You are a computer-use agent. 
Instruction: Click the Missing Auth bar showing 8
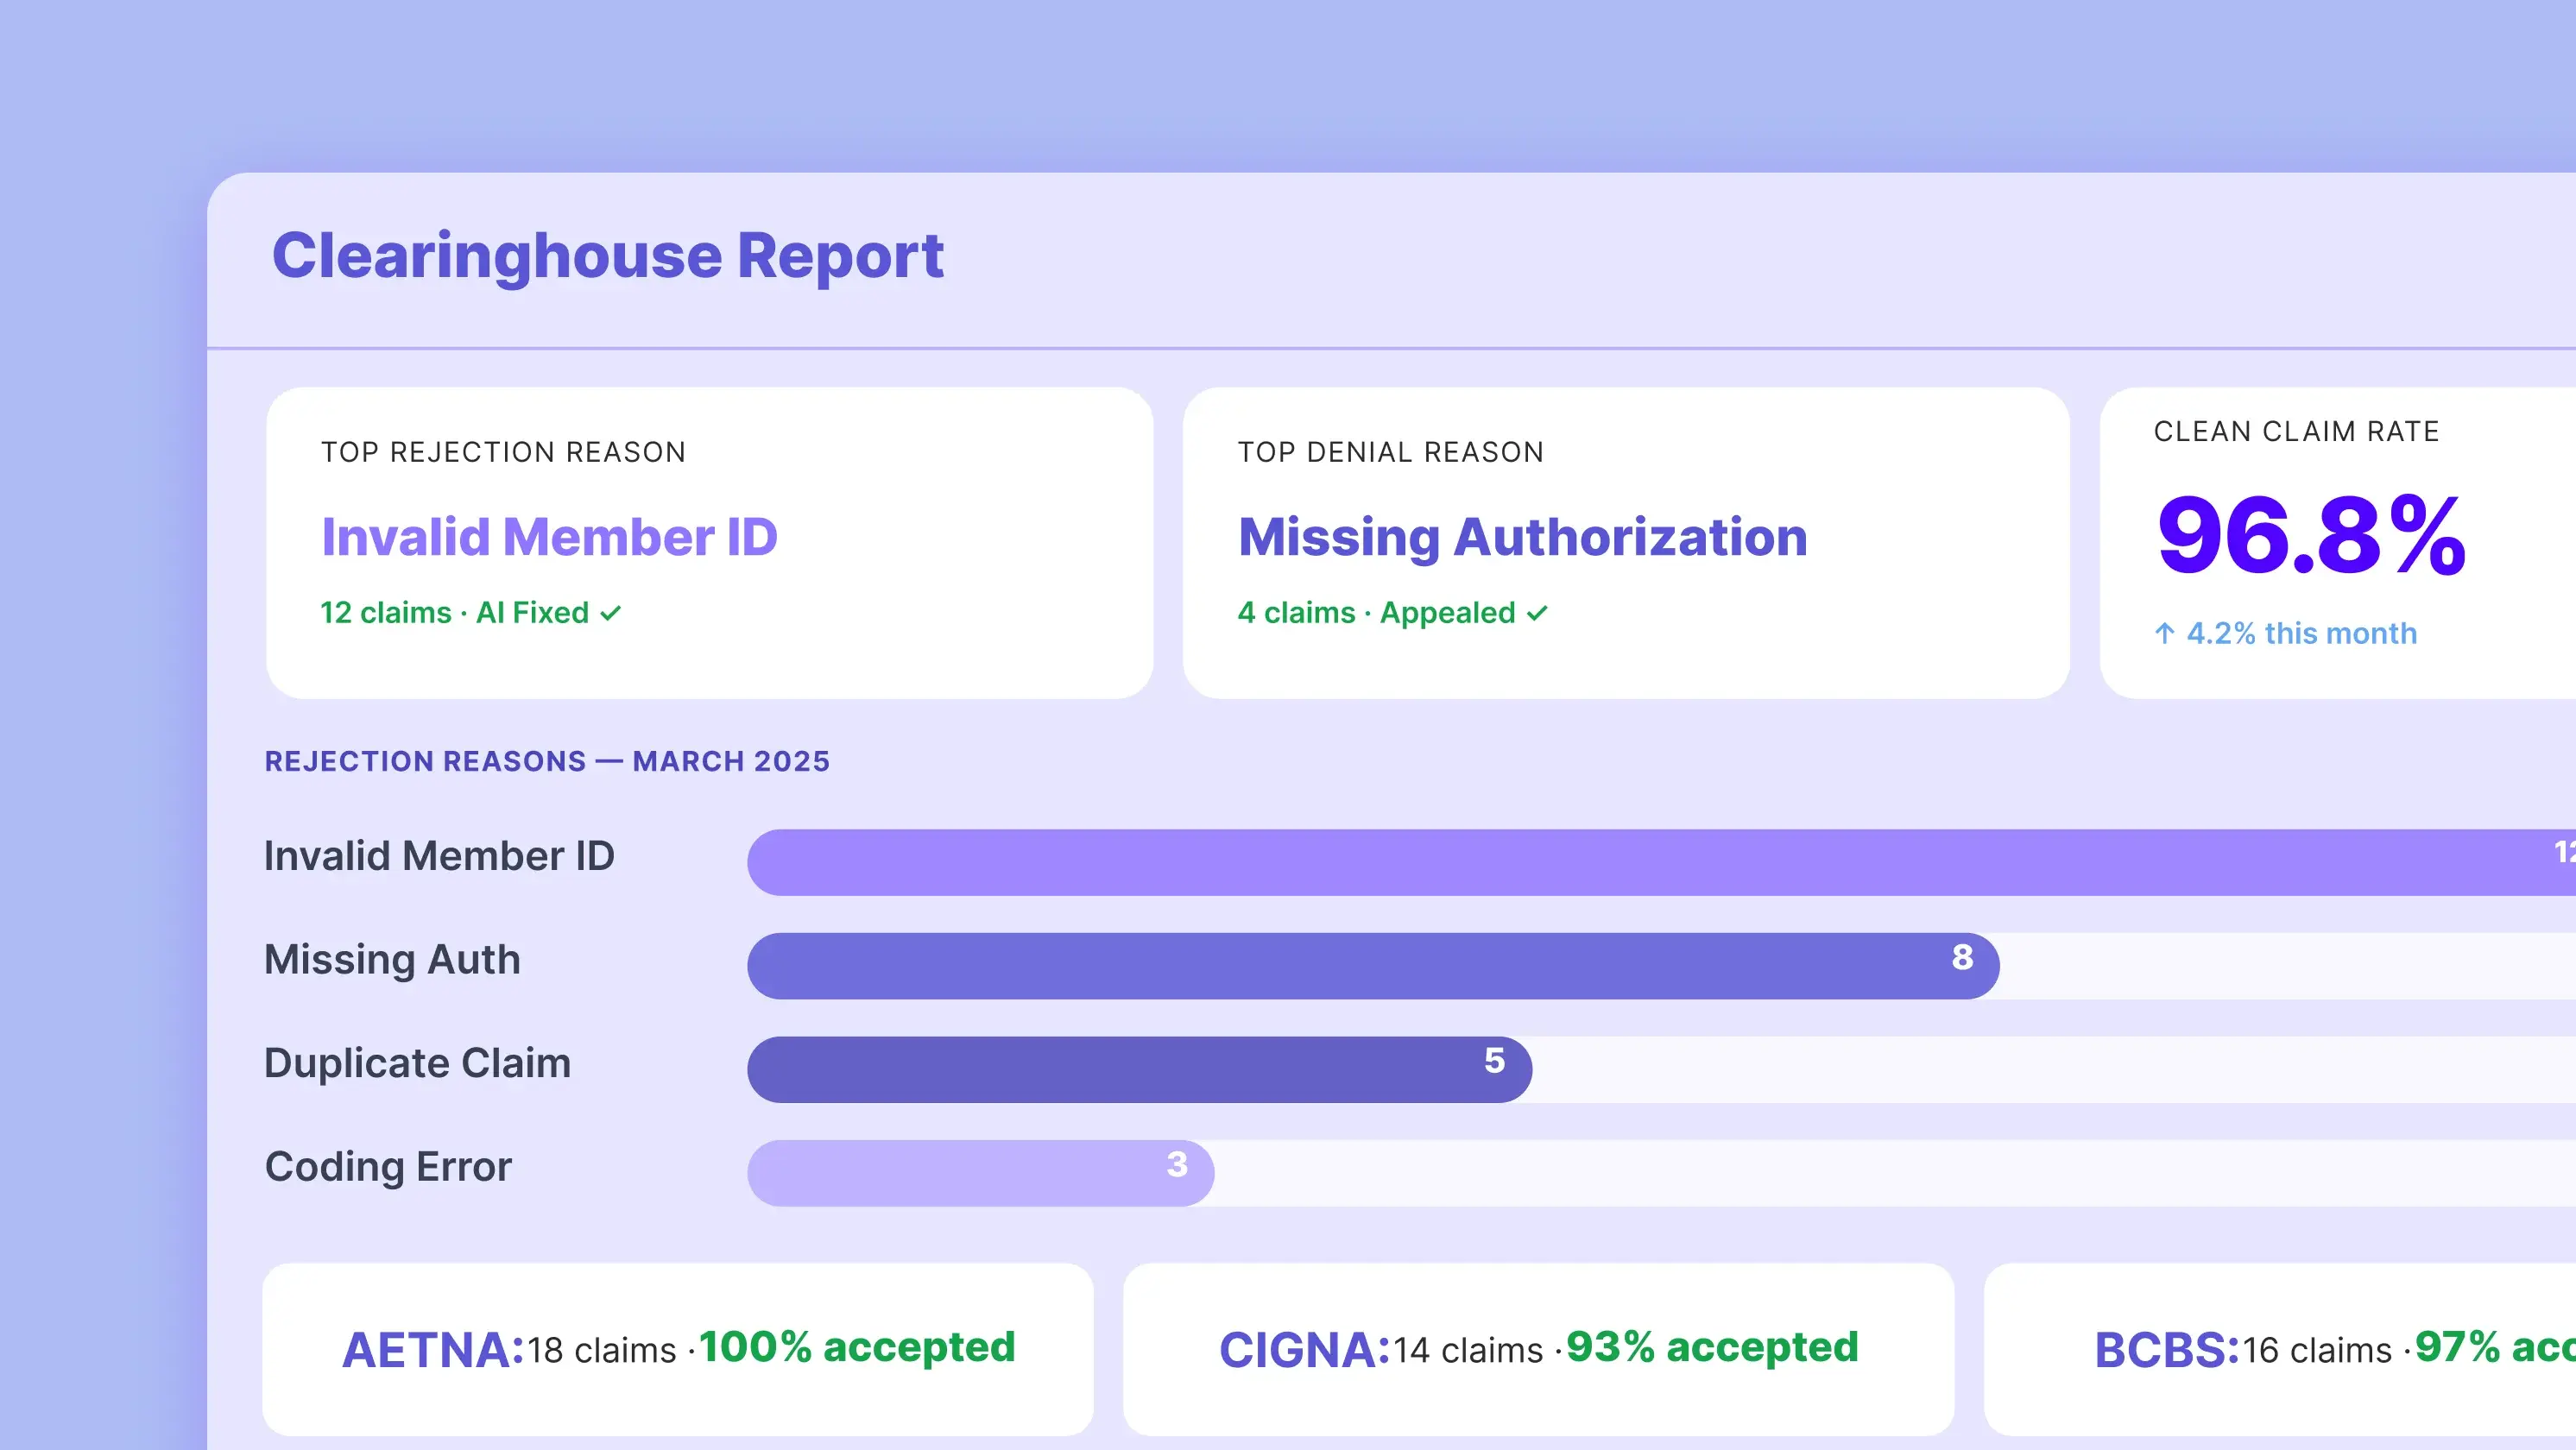point(1372,966)
